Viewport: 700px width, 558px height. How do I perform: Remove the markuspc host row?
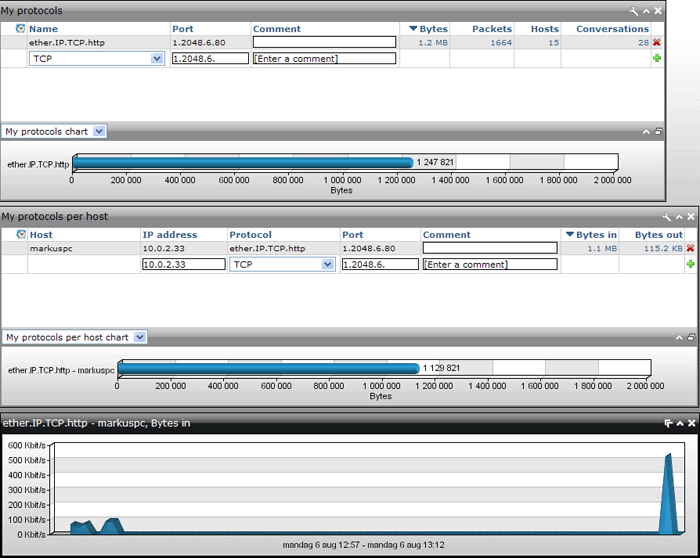click(x=691, y=248)
